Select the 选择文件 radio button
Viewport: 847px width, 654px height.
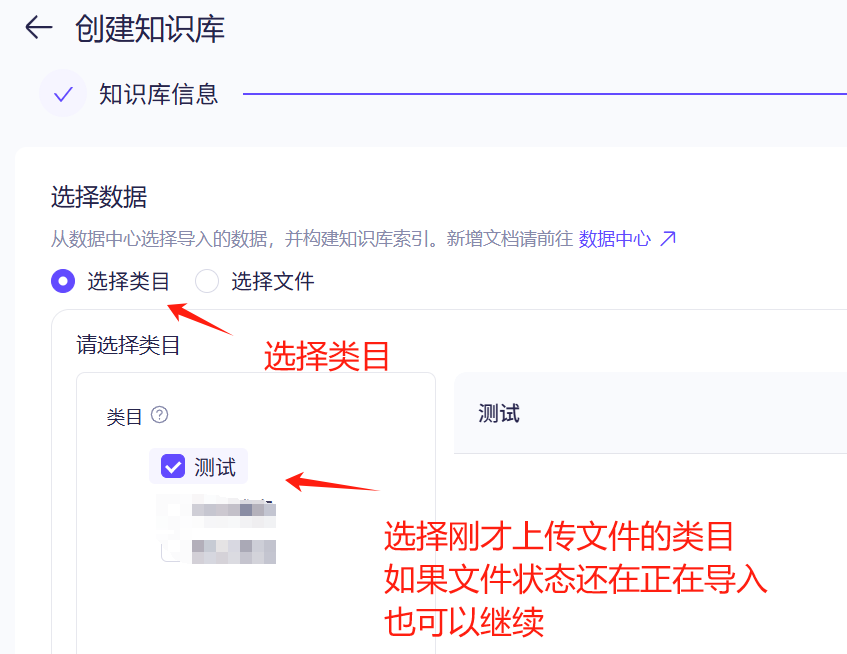point(207,281)
